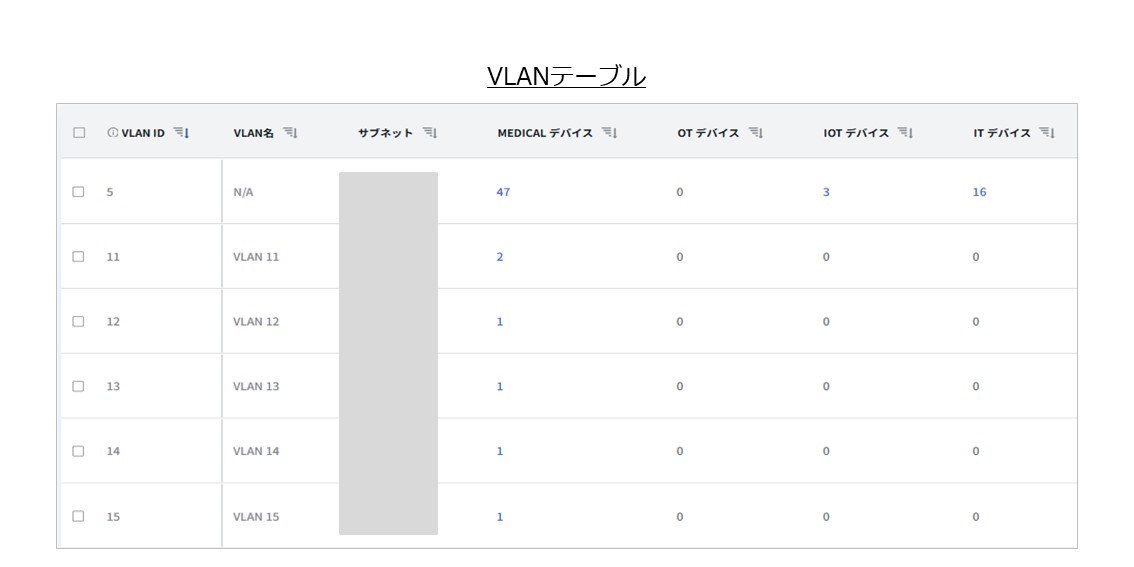Toggle the select-all header checkbox

tap(79, 133)
